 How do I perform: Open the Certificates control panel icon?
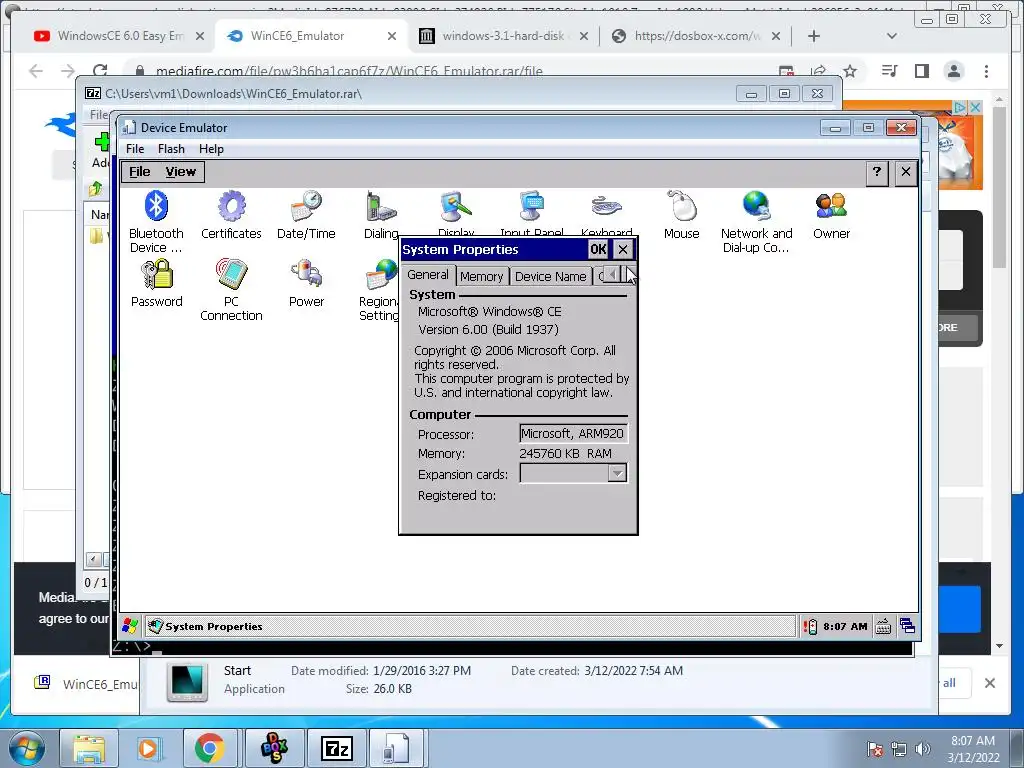click(231, 215)
